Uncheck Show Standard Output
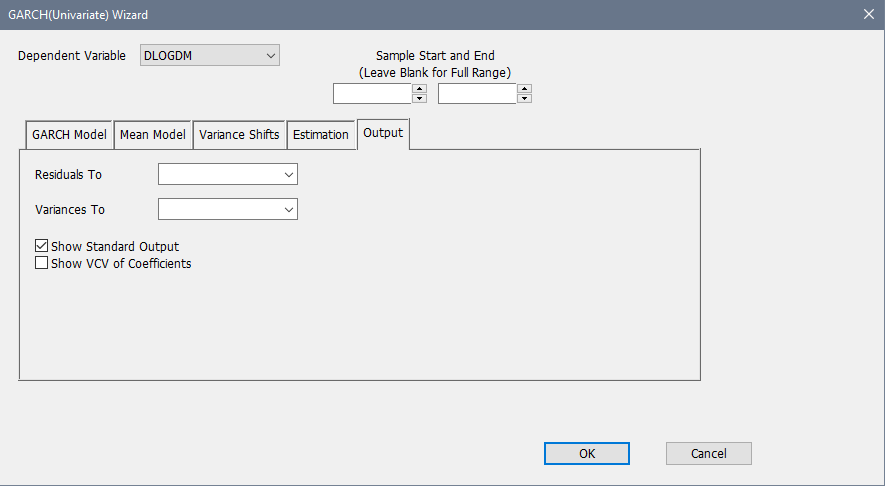Screen dimensions: 885x486 click(42, 246)
